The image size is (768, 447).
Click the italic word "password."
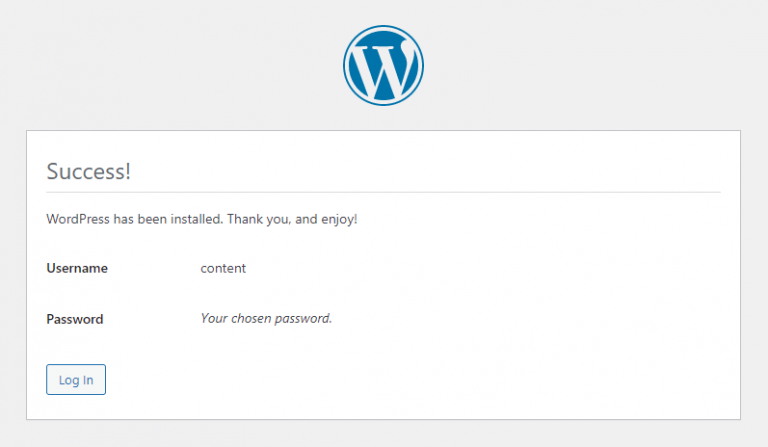[x=304, y=319]
